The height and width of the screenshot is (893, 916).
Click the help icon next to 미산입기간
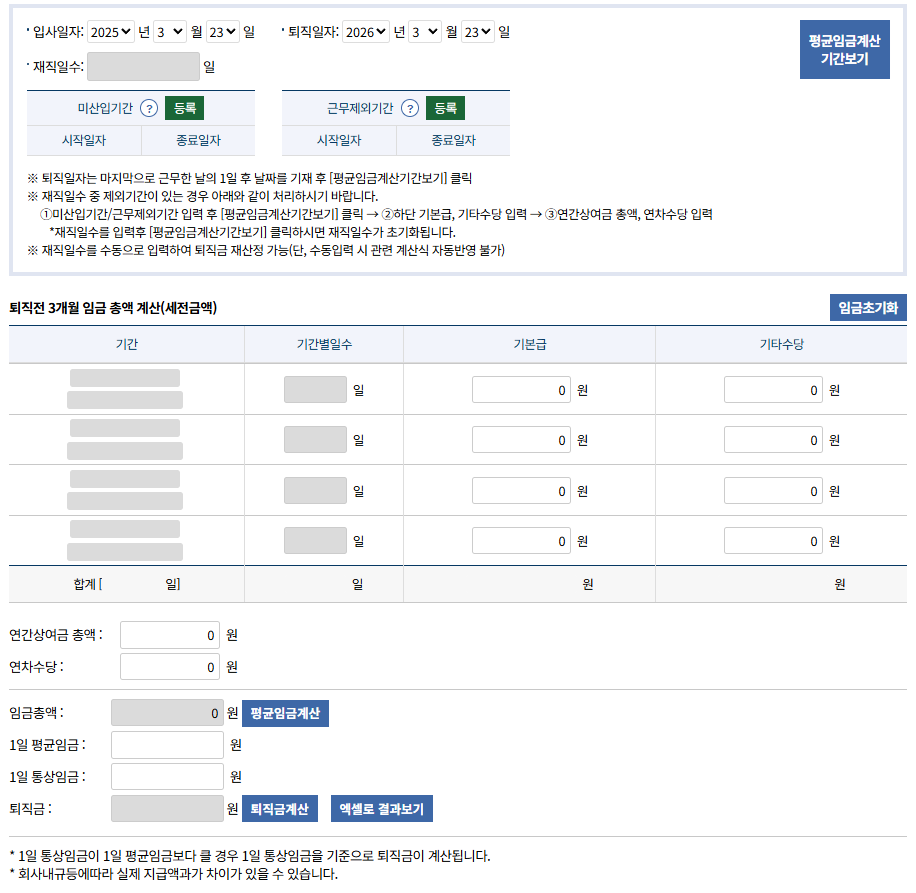149,108
